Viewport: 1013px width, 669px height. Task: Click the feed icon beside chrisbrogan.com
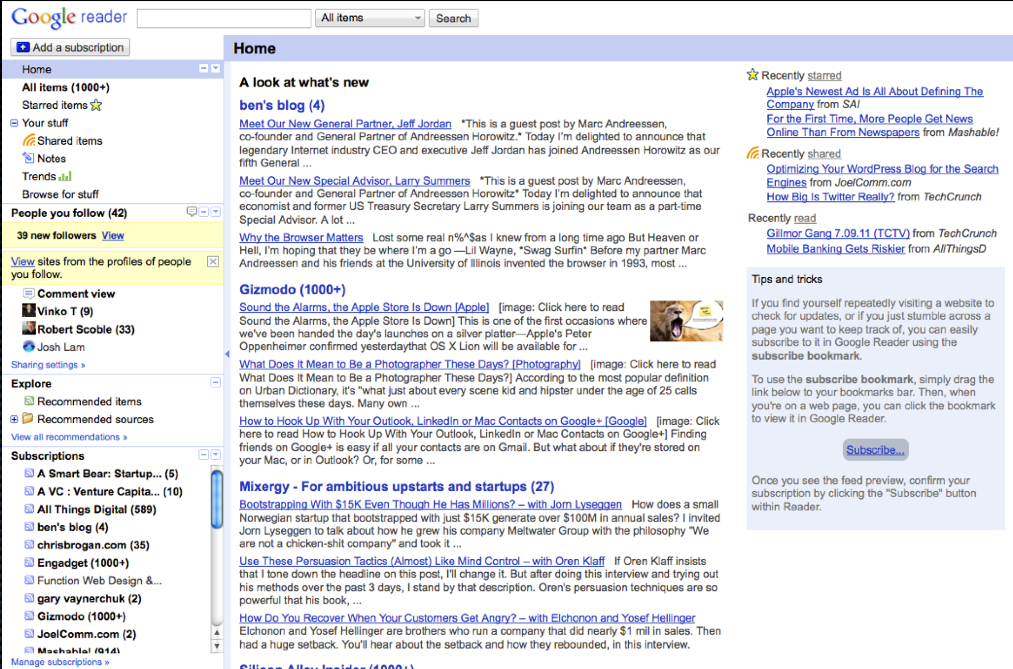(29, 544)
